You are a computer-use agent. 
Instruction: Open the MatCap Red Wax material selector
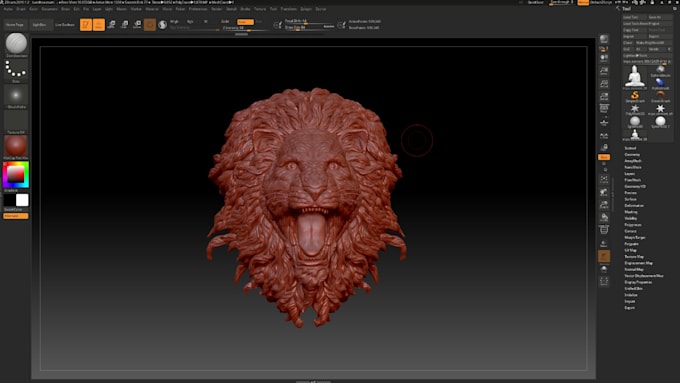(16, 146)
